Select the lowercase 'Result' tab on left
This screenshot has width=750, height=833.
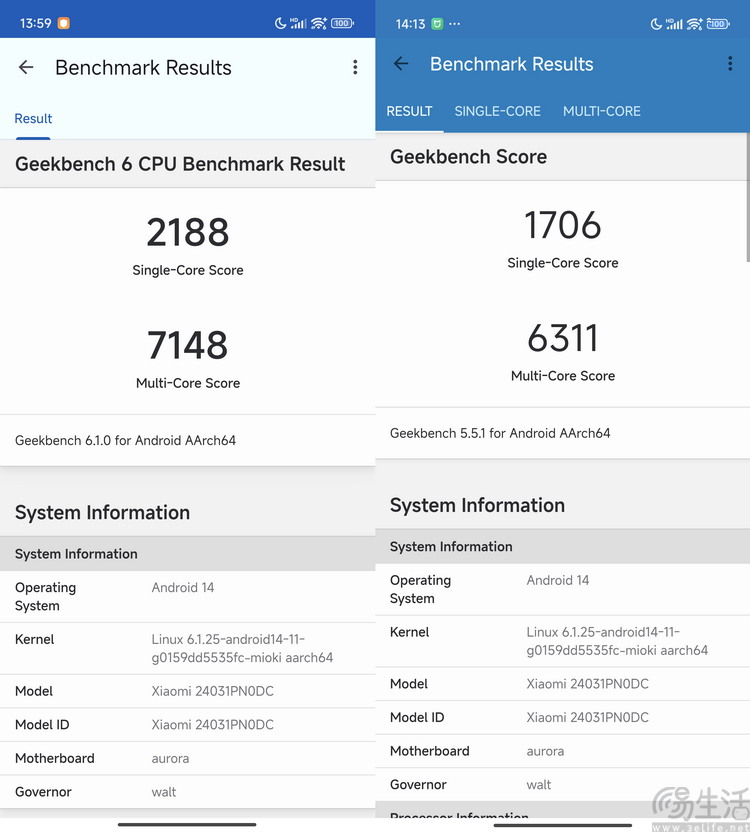click(33, 118)
